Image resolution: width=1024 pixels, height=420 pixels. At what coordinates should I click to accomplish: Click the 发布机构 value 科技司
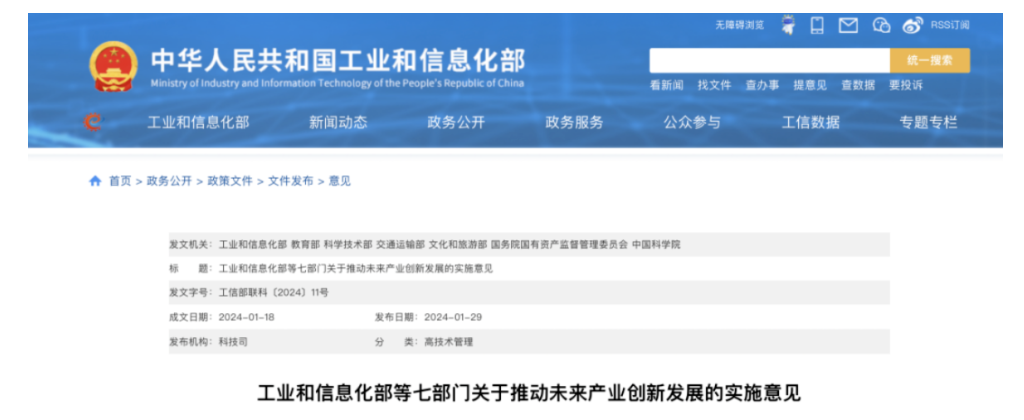click(233, 342)
